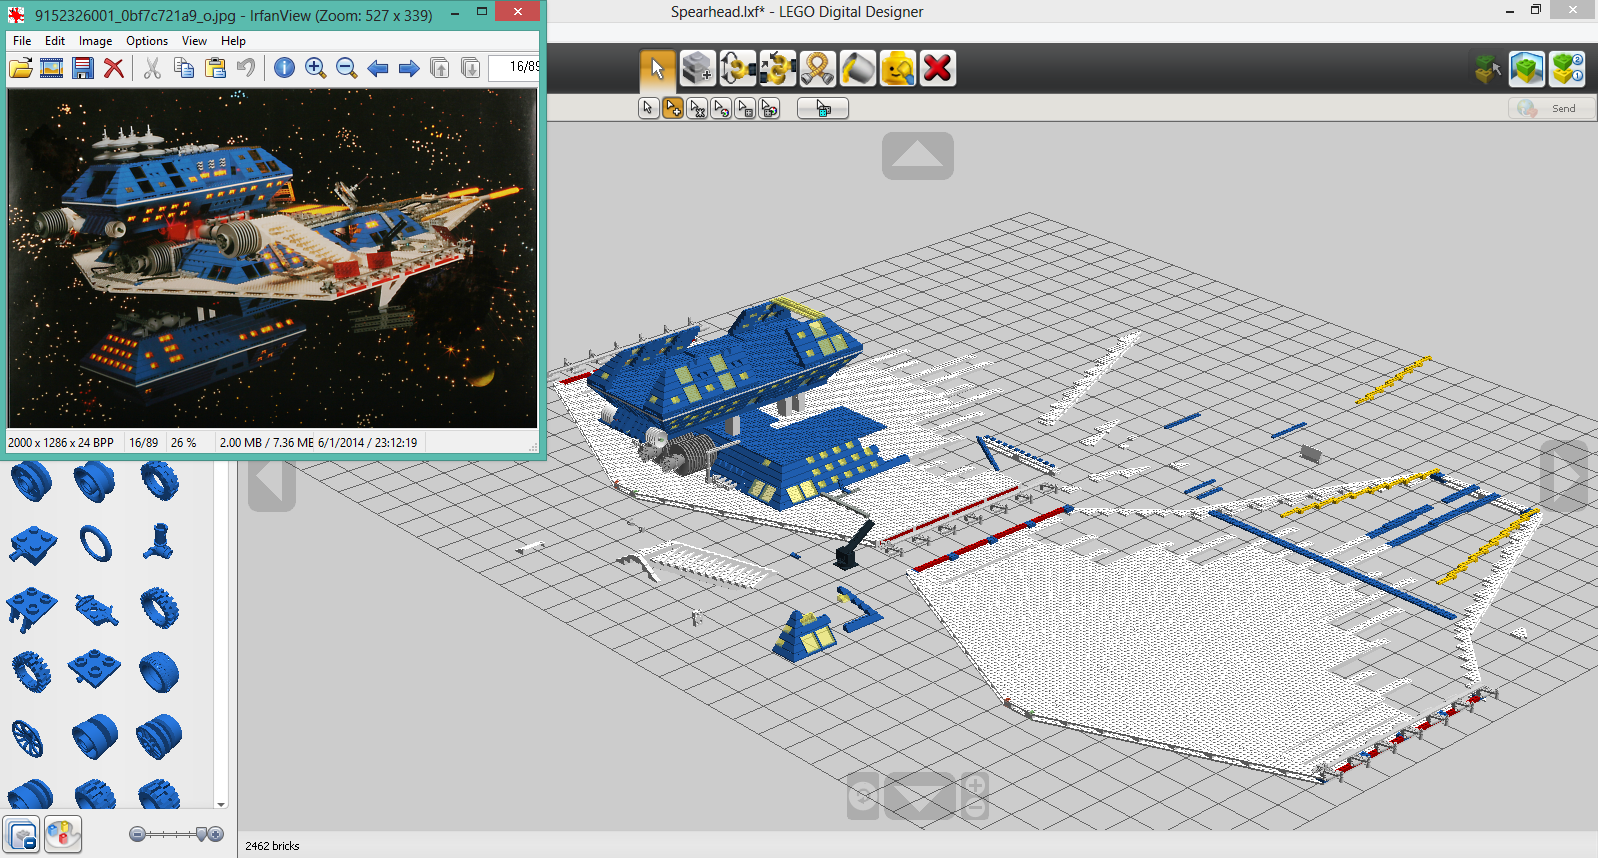Show image information in IrfanView
This screenshot has width=1598, height=858.
[284, 68]
